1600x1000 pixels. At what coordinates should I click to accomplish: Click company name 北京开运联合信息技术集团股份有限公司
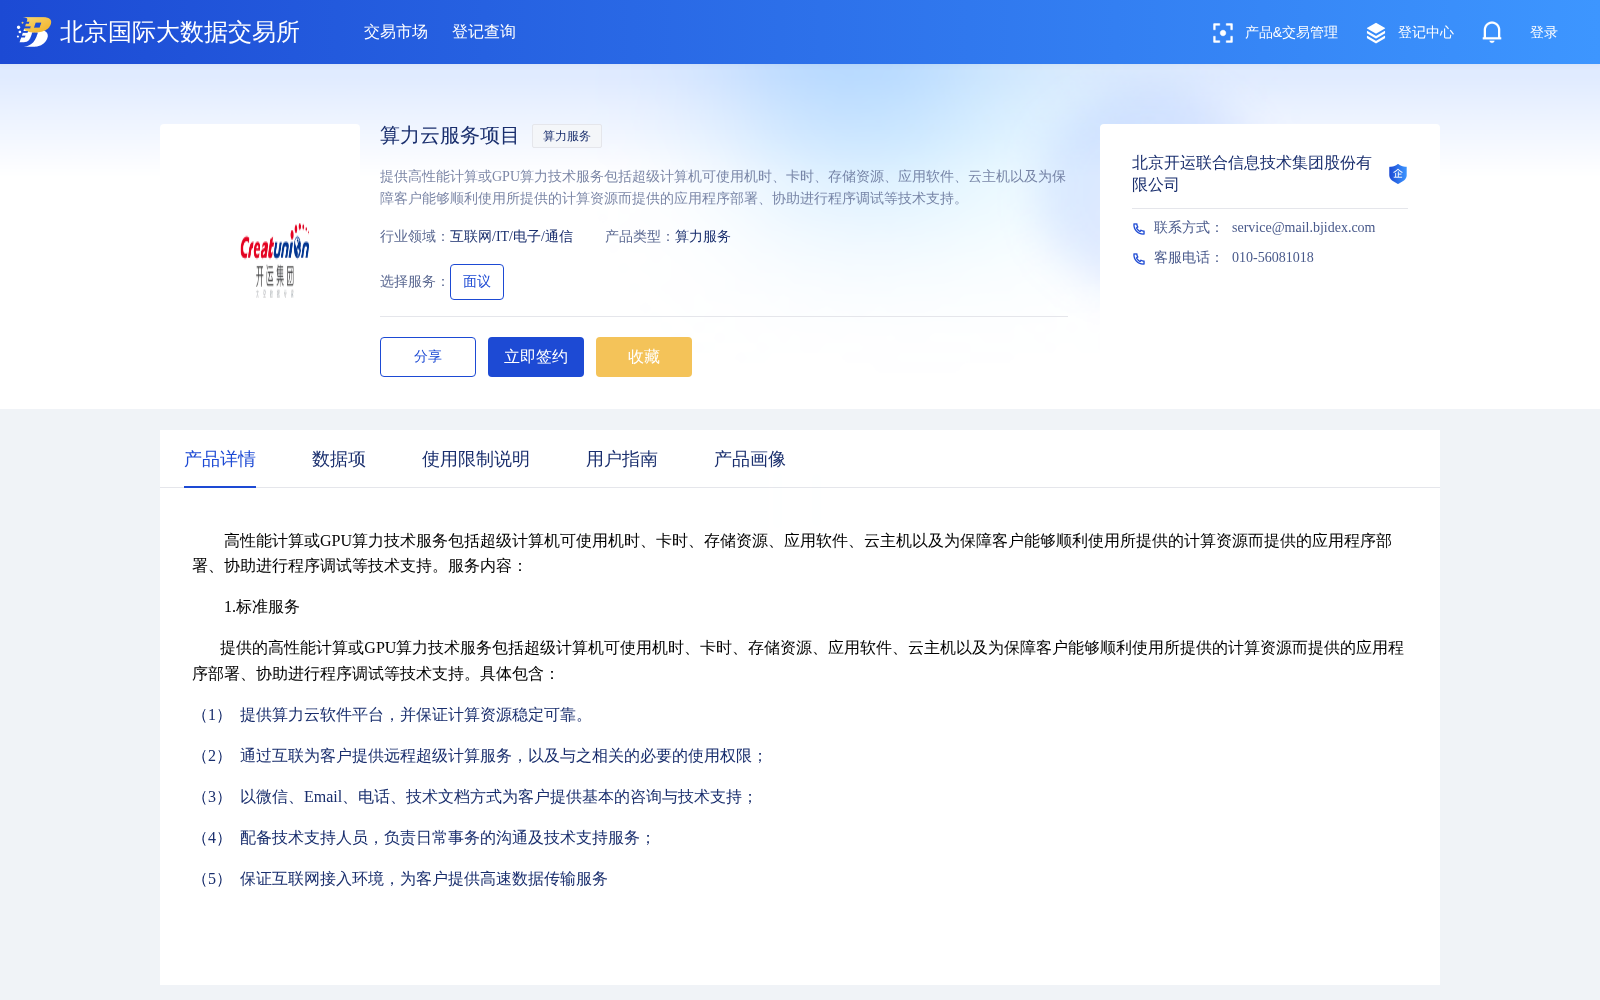click(1252, 174)
